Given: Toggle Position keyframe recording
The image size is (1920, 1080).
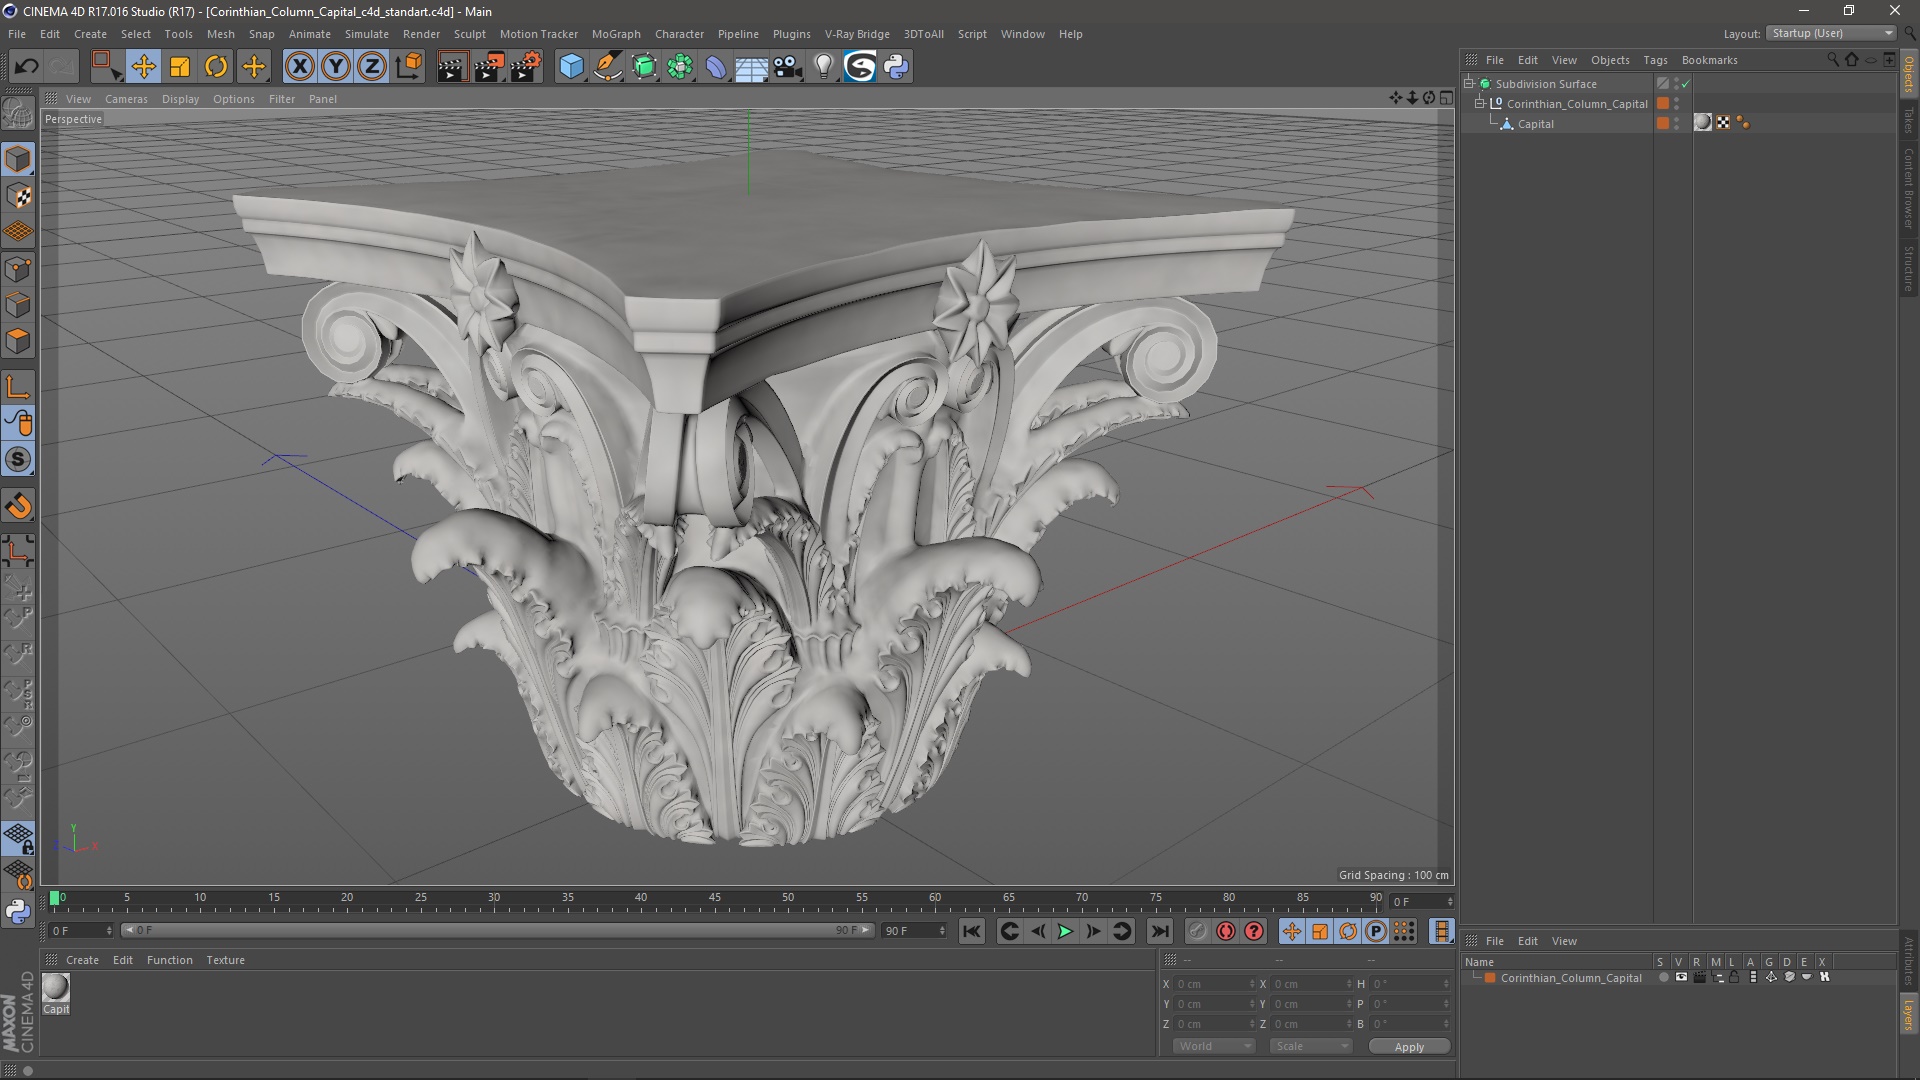Looking at the screenshot, I should tap(1291, 931).
